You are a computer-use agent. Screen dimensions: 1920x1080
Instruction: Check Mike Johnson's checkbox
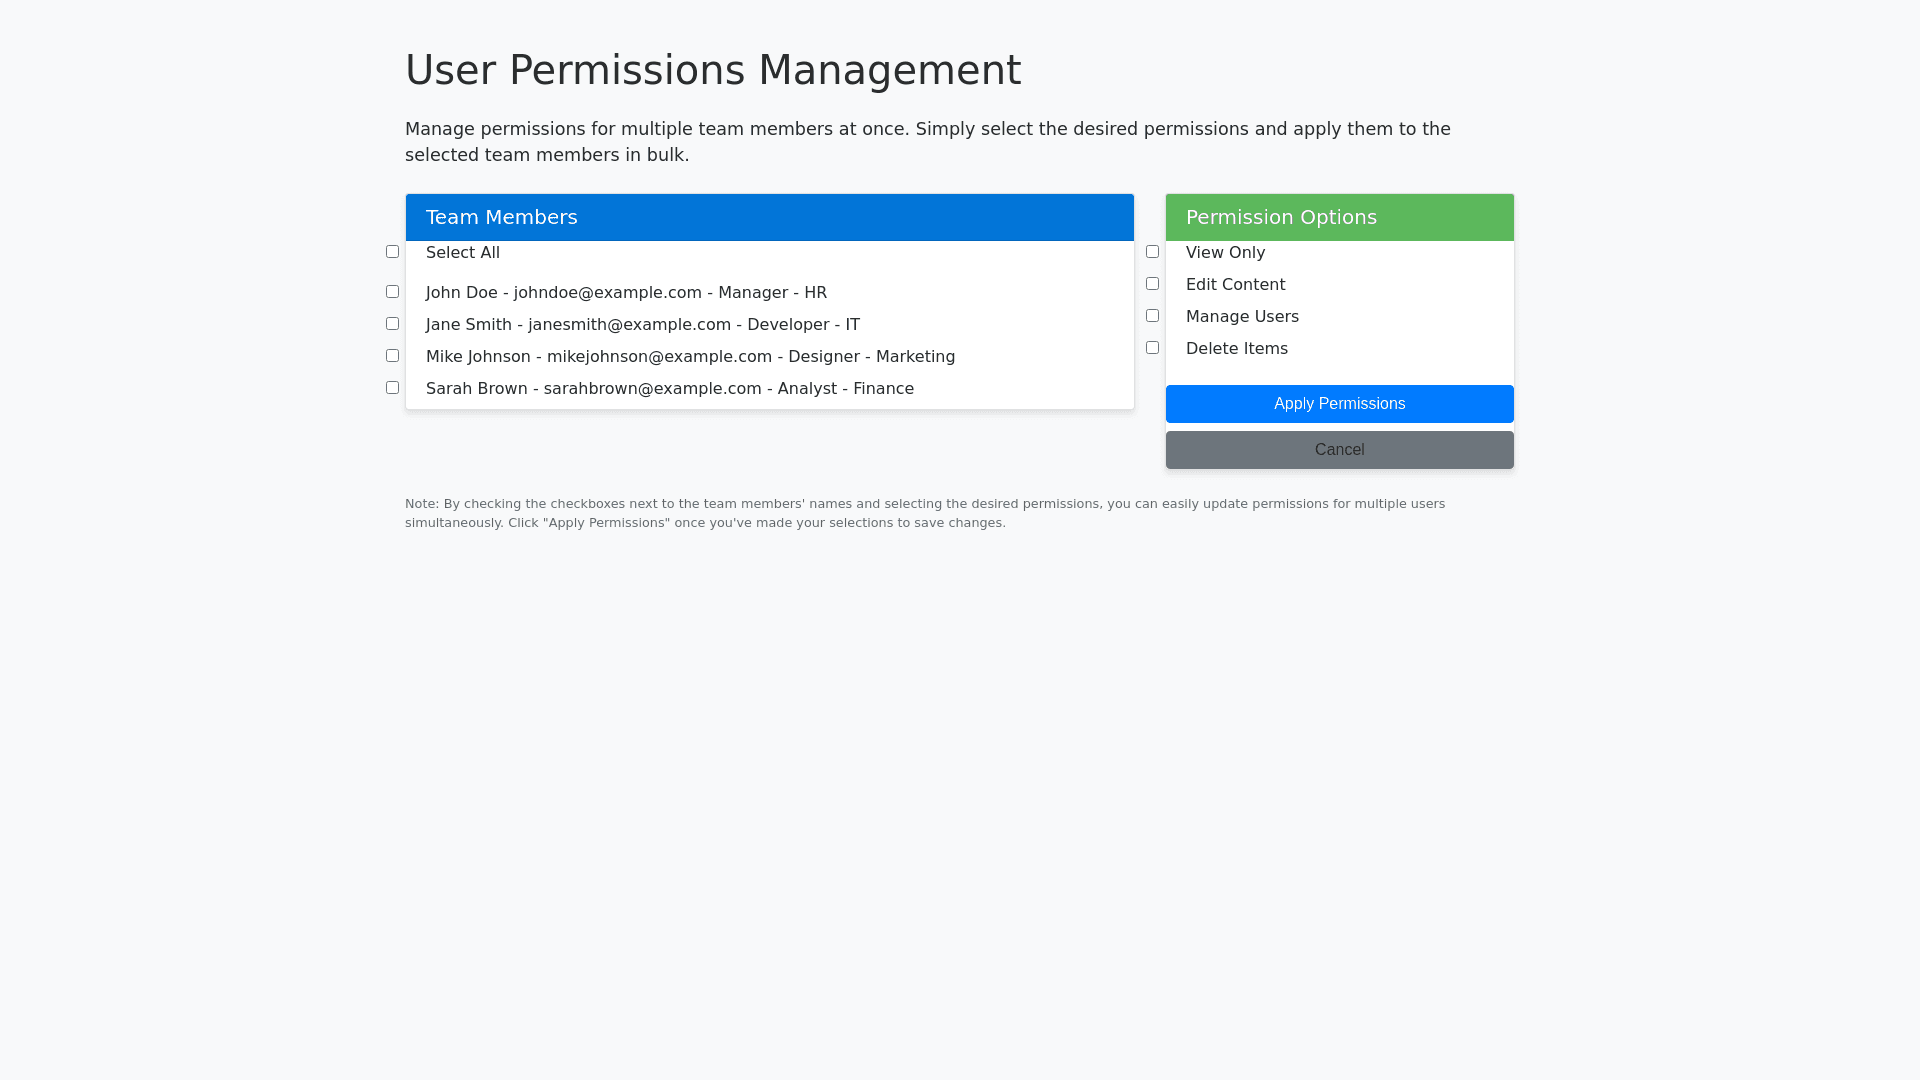tap(392, 356)
